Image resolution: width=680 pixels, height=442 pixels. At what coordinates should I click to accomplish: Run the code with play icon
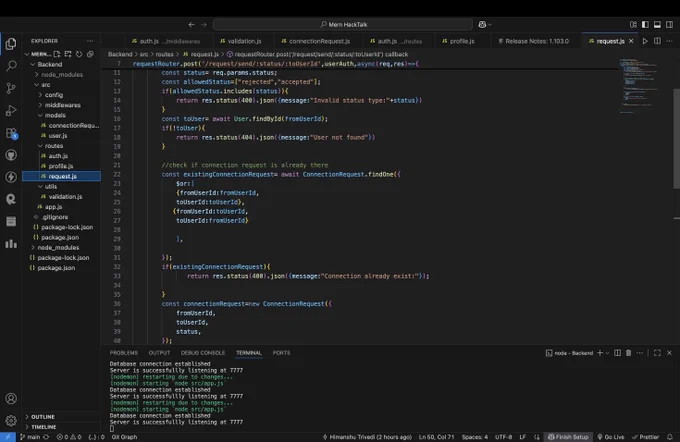coord(645,41)
